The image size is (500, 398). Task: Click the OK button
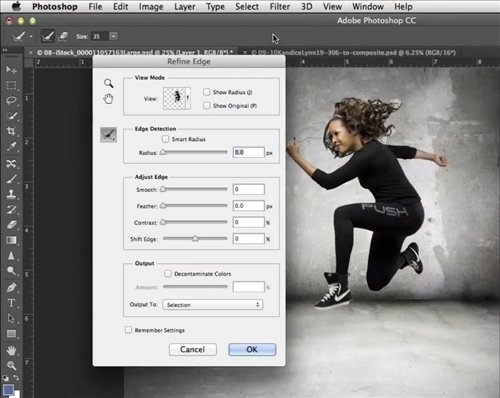(x=252, y=349)
